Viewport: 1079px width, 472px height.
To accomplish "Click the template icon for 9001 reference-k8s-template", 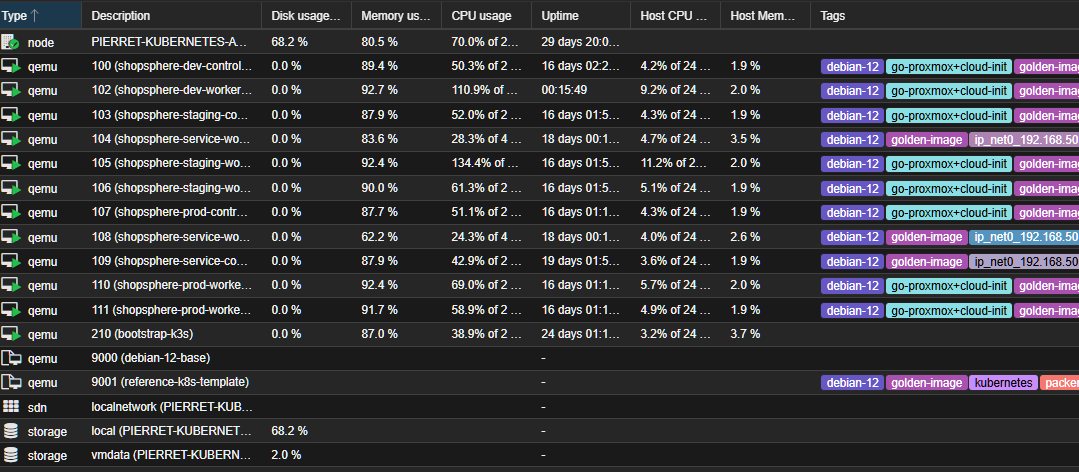I will [10, 383].
